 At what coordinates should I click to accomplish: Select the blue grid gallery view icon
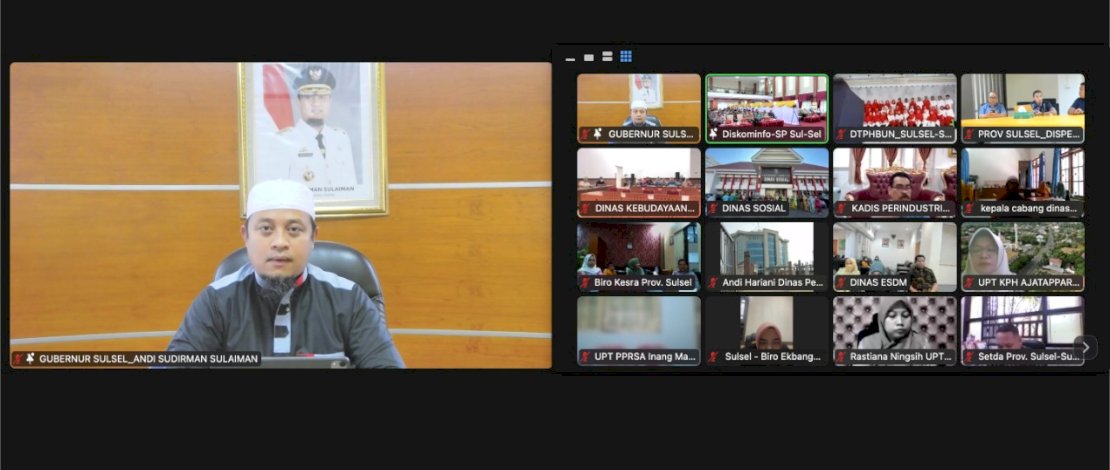pyautogui.click(x=626, y=57)
